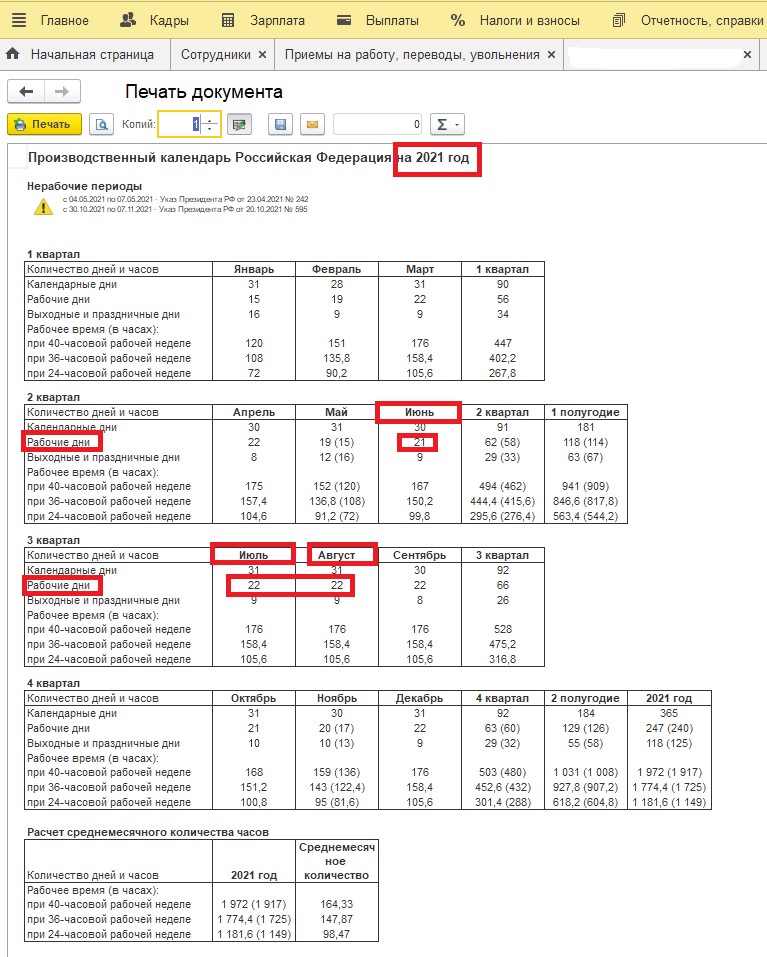Open print preview magnifier icon

pyautogui.click(x=102, y=124)
